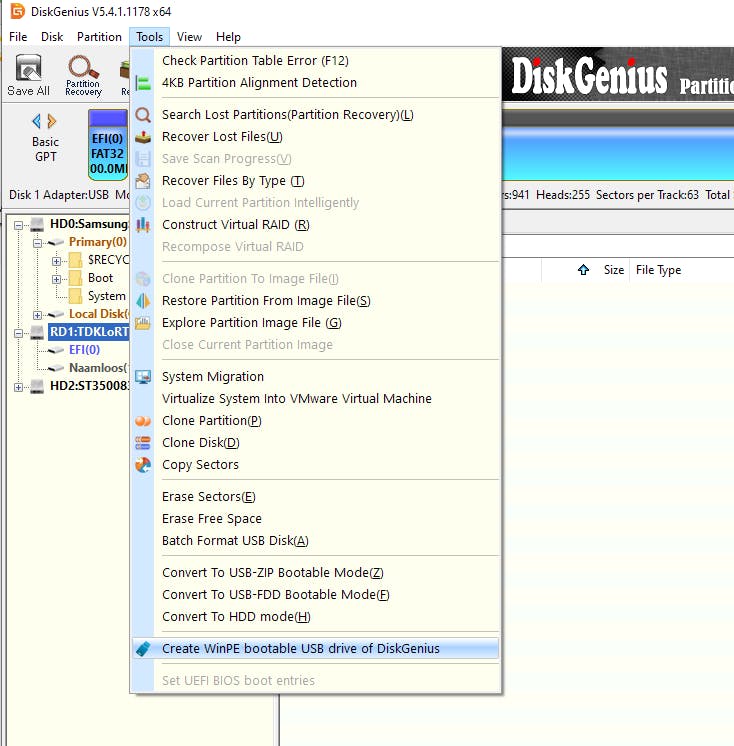
Task: Expand the $RECYC folder node
Action: [56, 261]
